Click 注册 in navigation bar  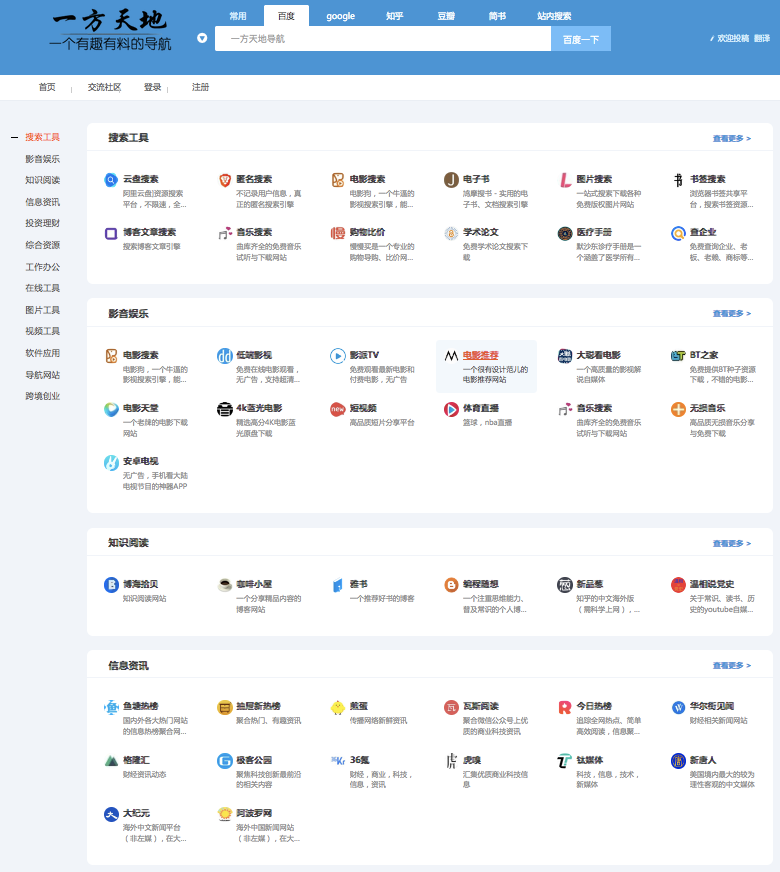tap(200, 87)
